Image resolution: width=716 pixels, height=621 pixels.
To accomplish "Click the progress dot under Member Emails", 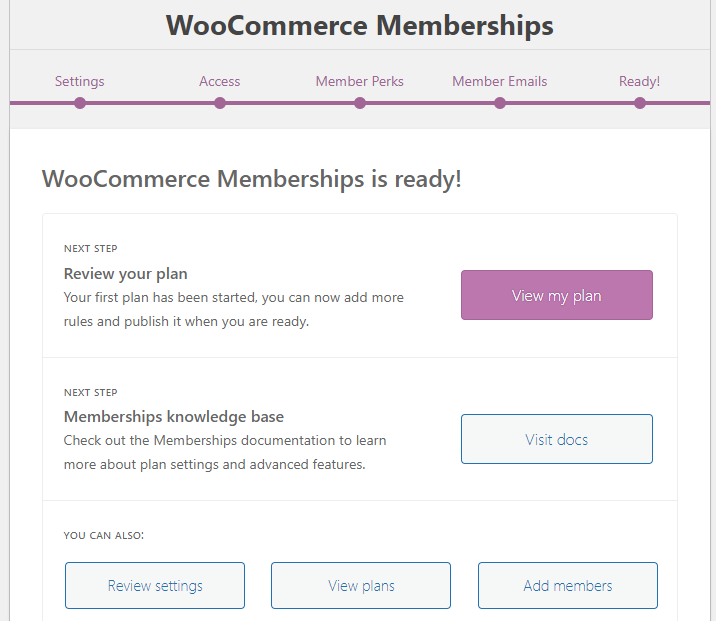I will pyautogui.click(x=500, y=103).
